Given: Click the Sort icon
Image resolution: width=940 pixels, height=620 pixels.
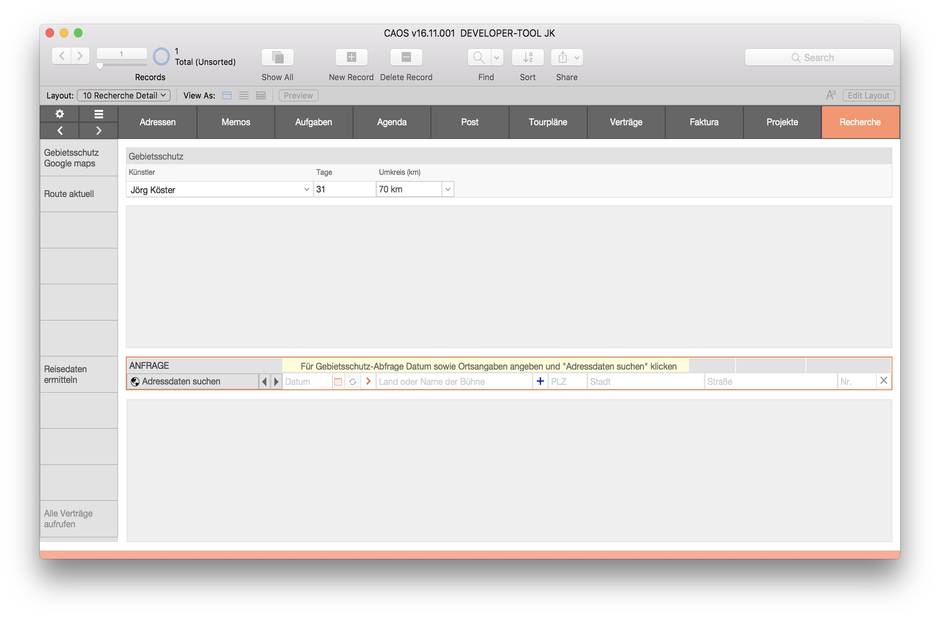Looking at the screenshot, I should 528,57.
